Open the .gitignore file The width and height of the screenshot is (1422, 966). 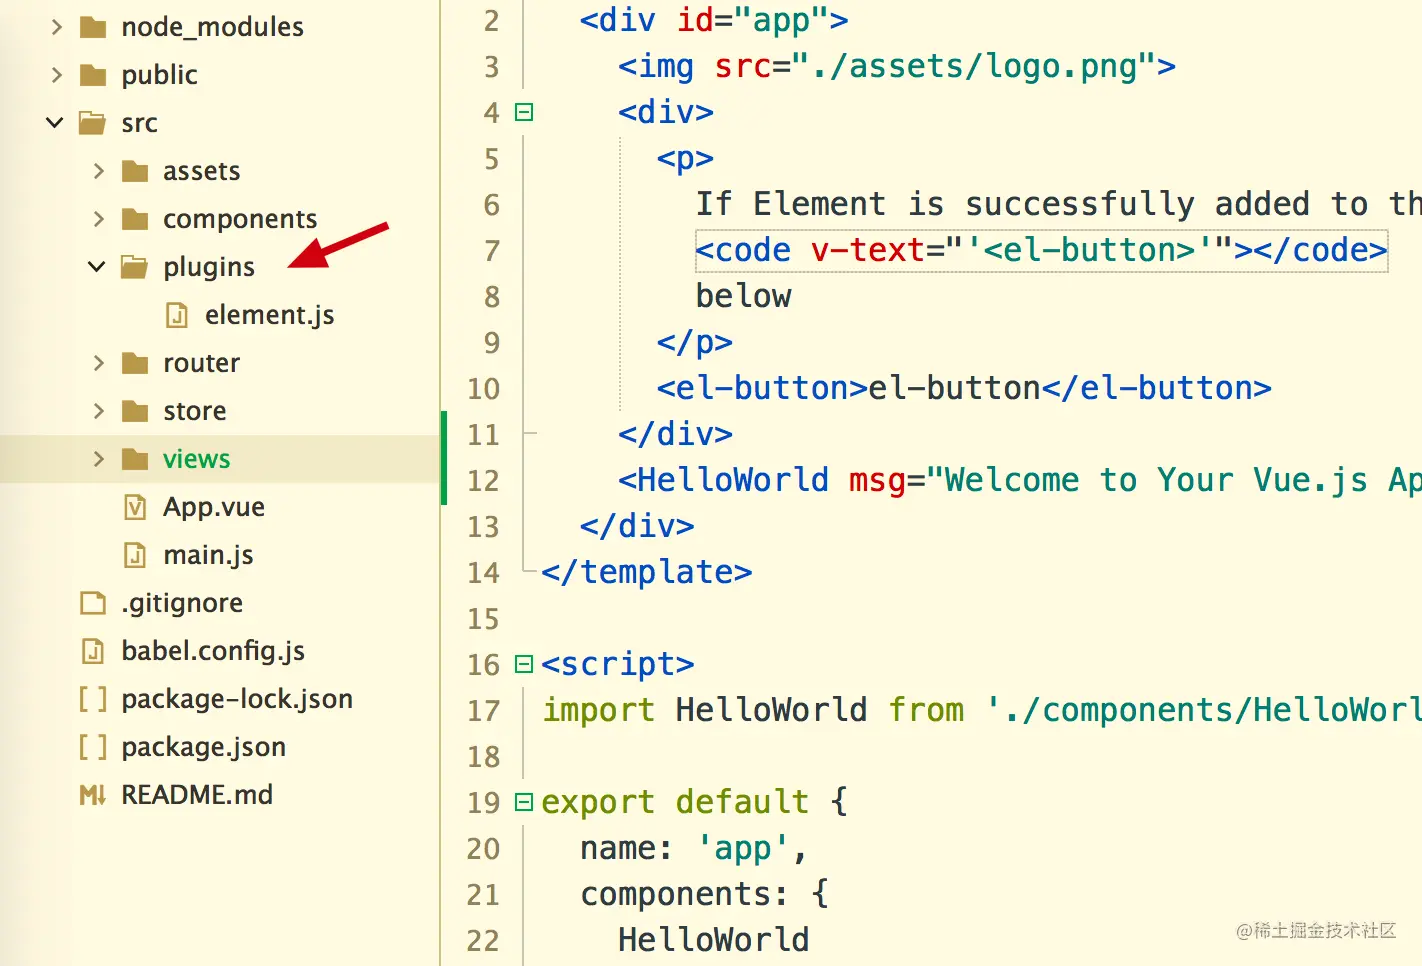[x=182, y=603]
